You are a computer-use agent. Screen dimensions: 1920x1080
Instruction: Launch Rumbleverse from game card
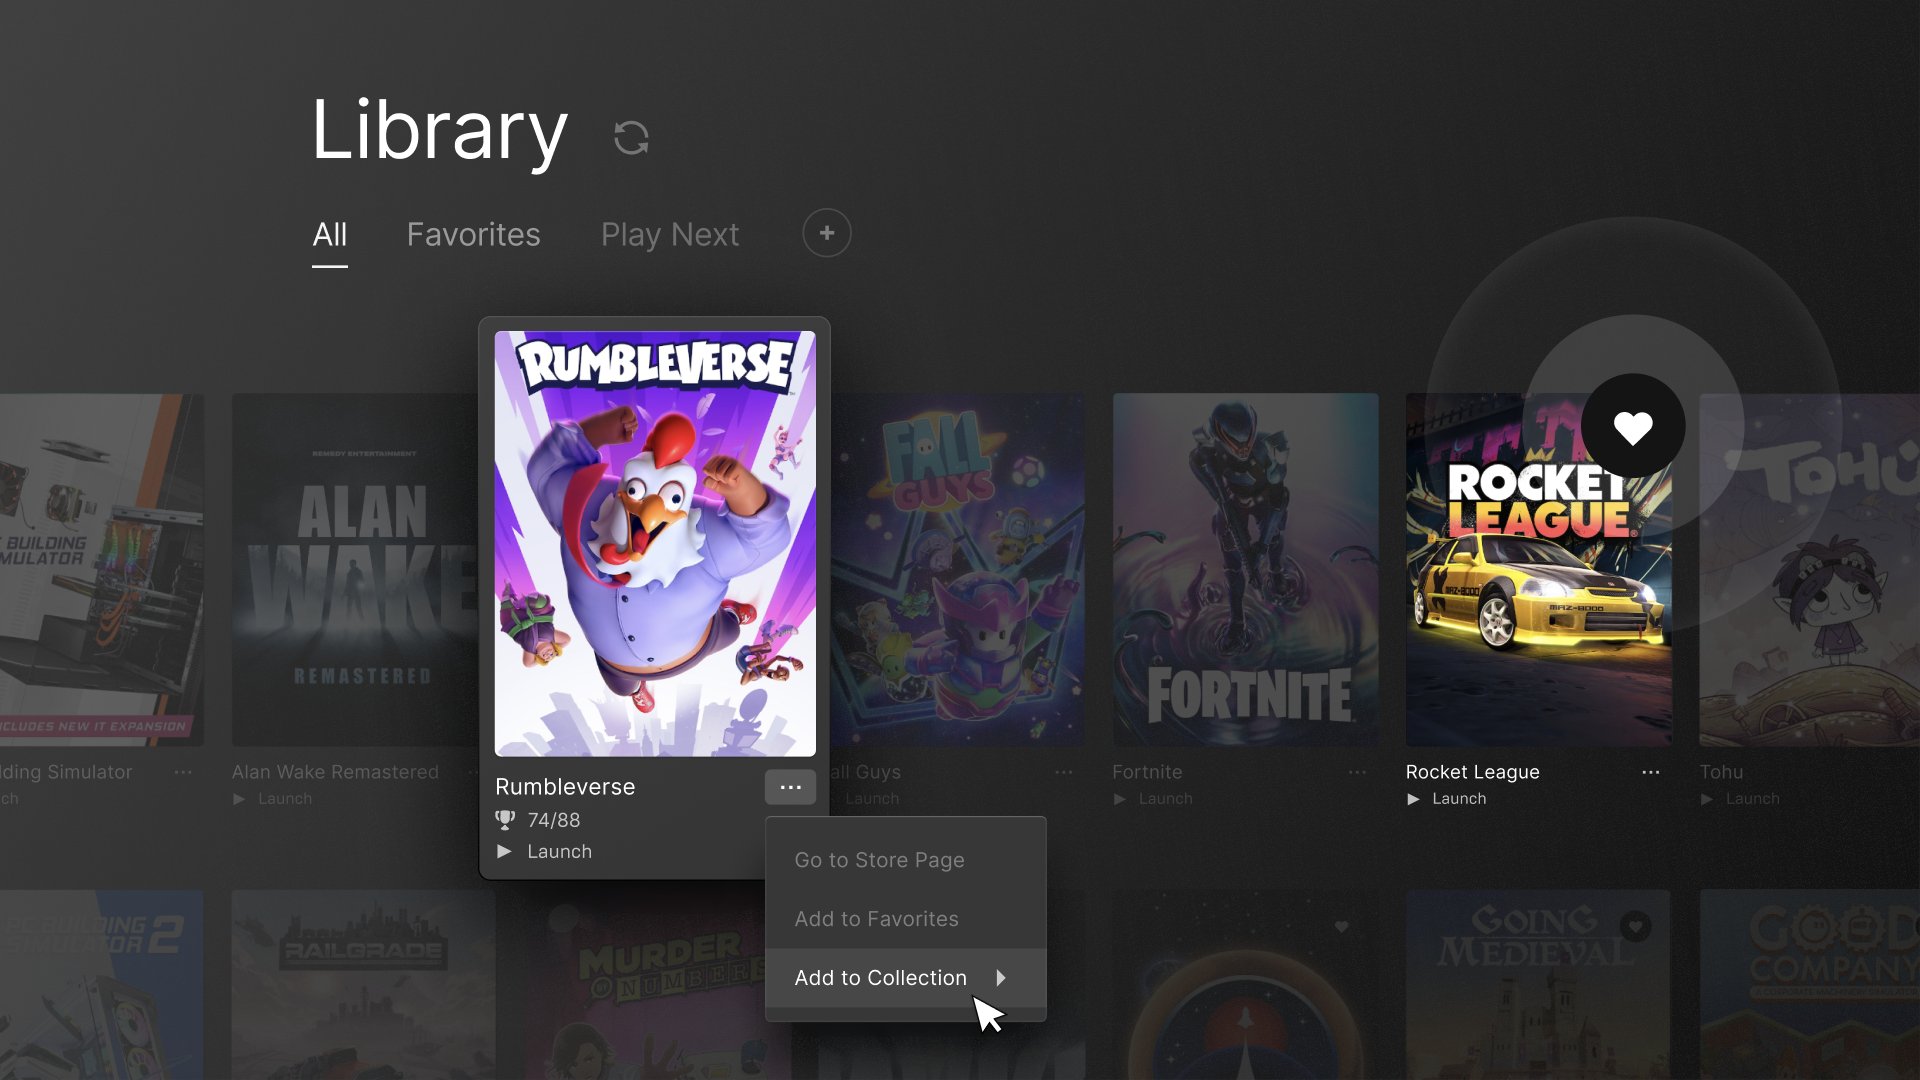pyautogui.click(x=545, y=849)
